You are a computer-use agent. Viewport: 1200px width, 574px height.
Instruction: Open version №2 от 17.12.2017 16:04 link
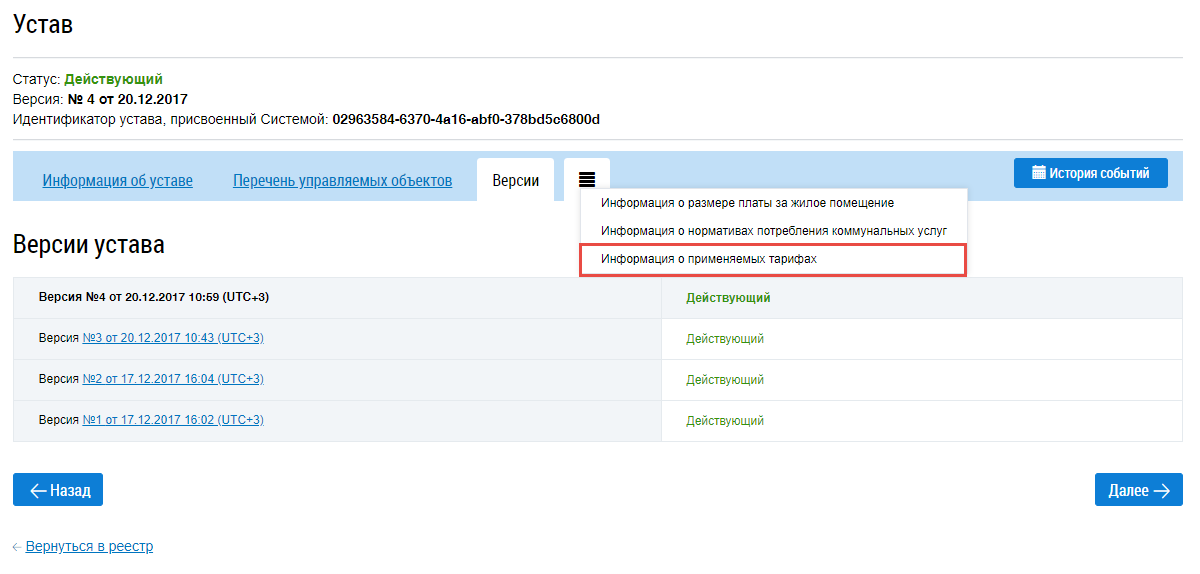pos(173,379)
